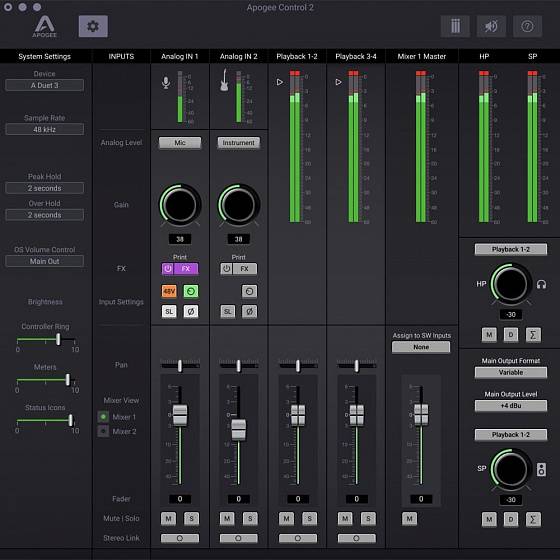Image resolution: width=560 pixels, height=560 pixels.
Task: Click the guitar icon on Analog IN 2
Action: (224, 80)
